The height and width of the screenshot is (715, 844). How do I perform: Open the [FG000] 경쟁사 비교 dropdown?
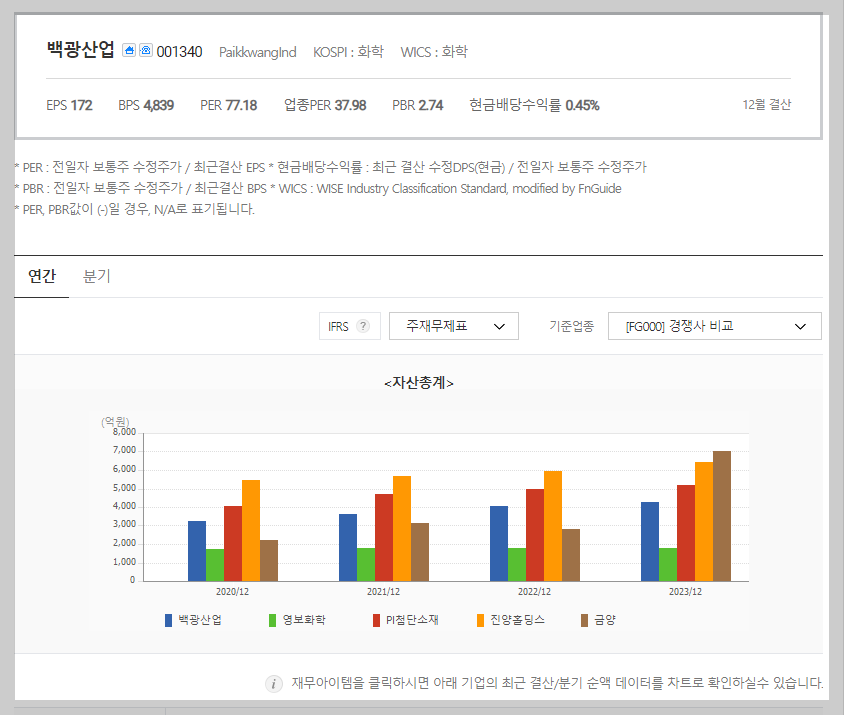click(x=714, y=326)
